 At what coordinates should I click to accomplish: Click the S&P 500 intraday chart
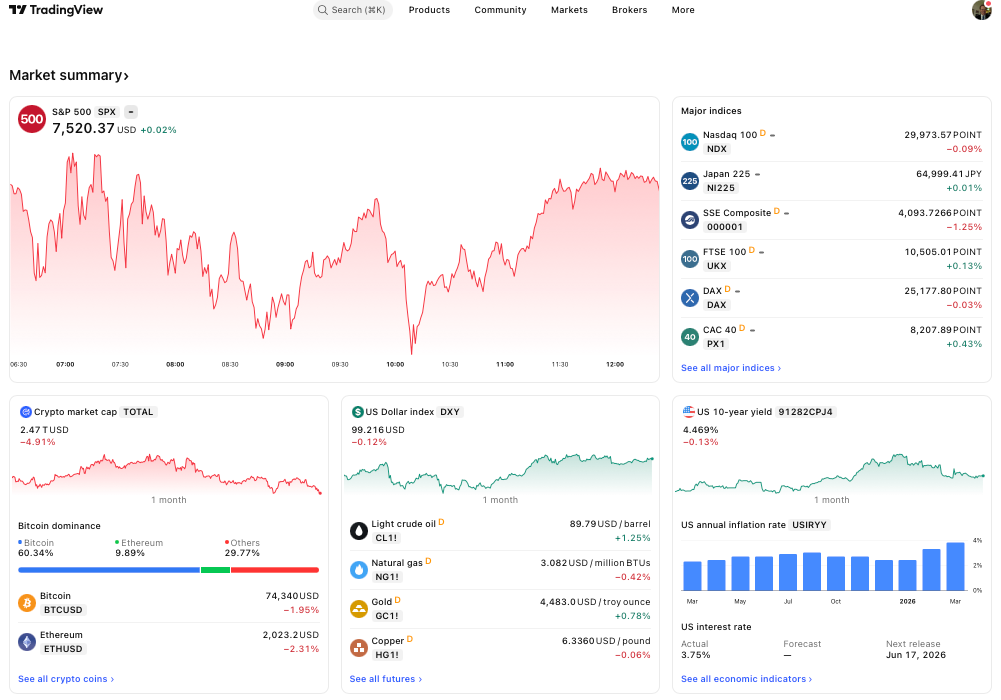(x=335, y=255)
